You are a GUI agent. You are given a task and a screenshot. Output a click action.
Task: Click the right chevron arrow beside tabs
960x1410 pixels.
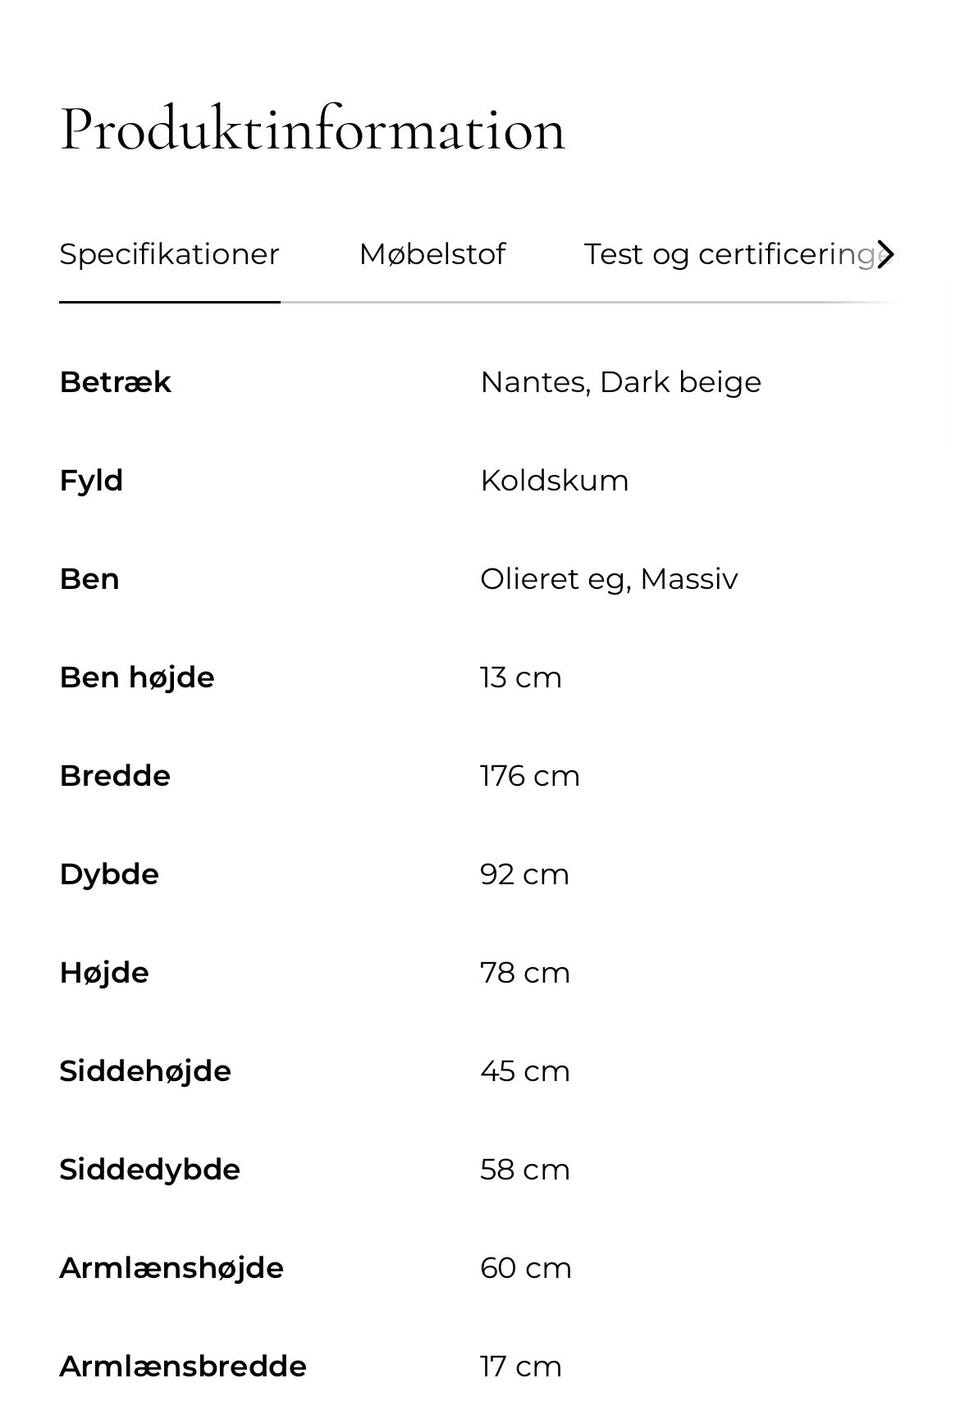coord(885,254)
